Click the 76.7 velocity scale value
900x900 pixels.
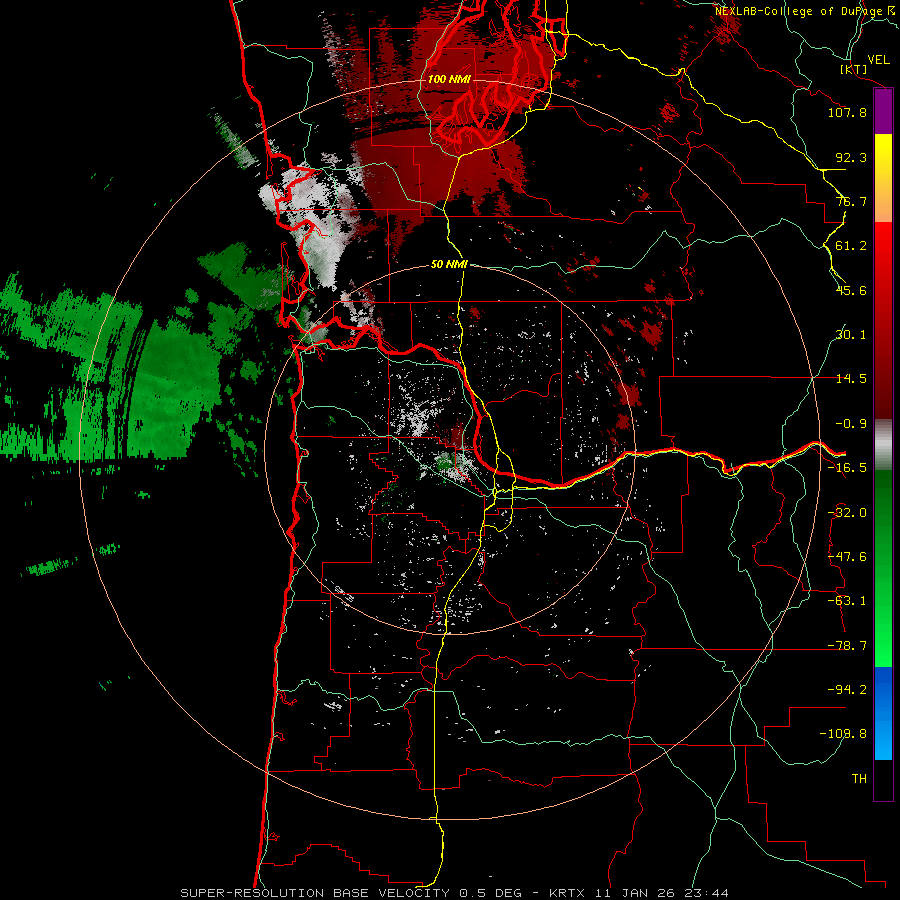click(851, 201)
